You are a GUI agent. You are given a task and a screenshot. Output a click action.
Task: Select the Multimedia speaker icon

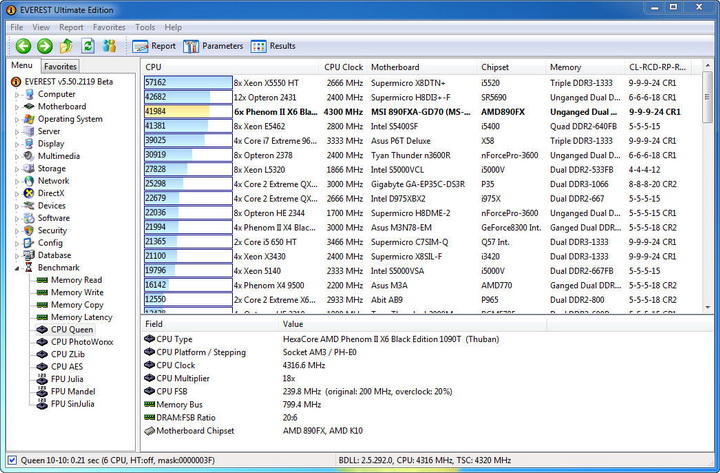29,156
